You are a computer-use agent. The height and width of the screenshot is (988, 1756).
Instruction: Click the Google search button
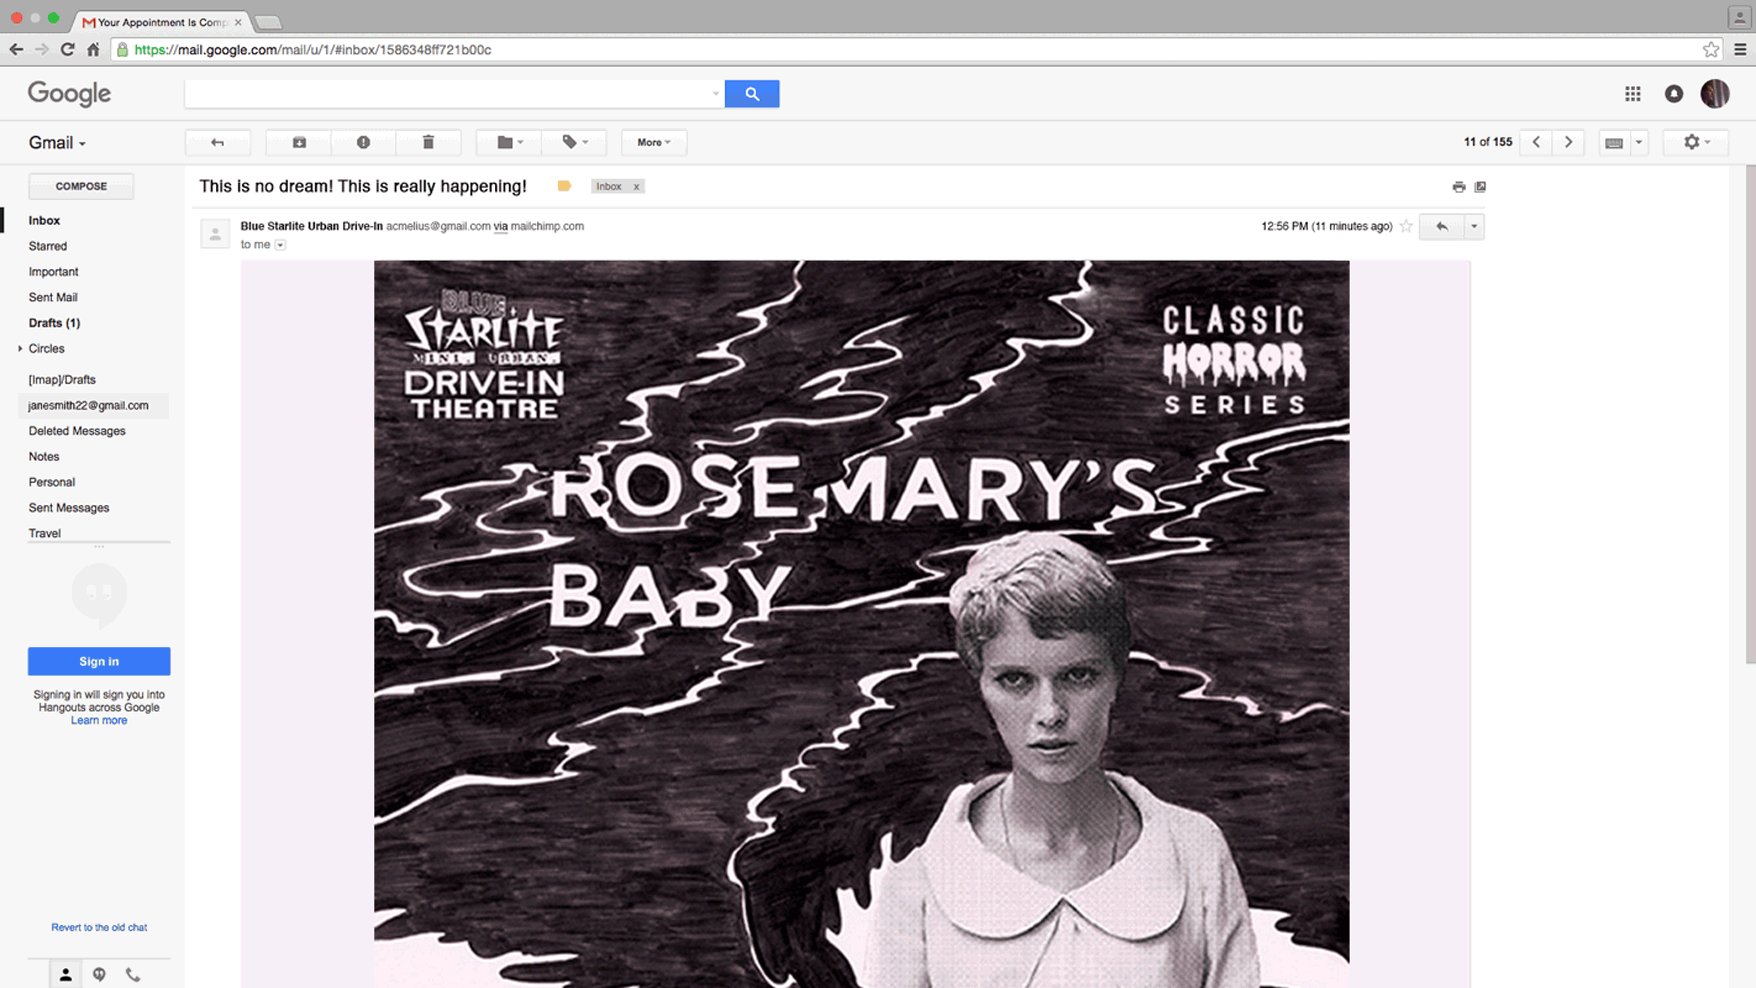coord(752,94)
